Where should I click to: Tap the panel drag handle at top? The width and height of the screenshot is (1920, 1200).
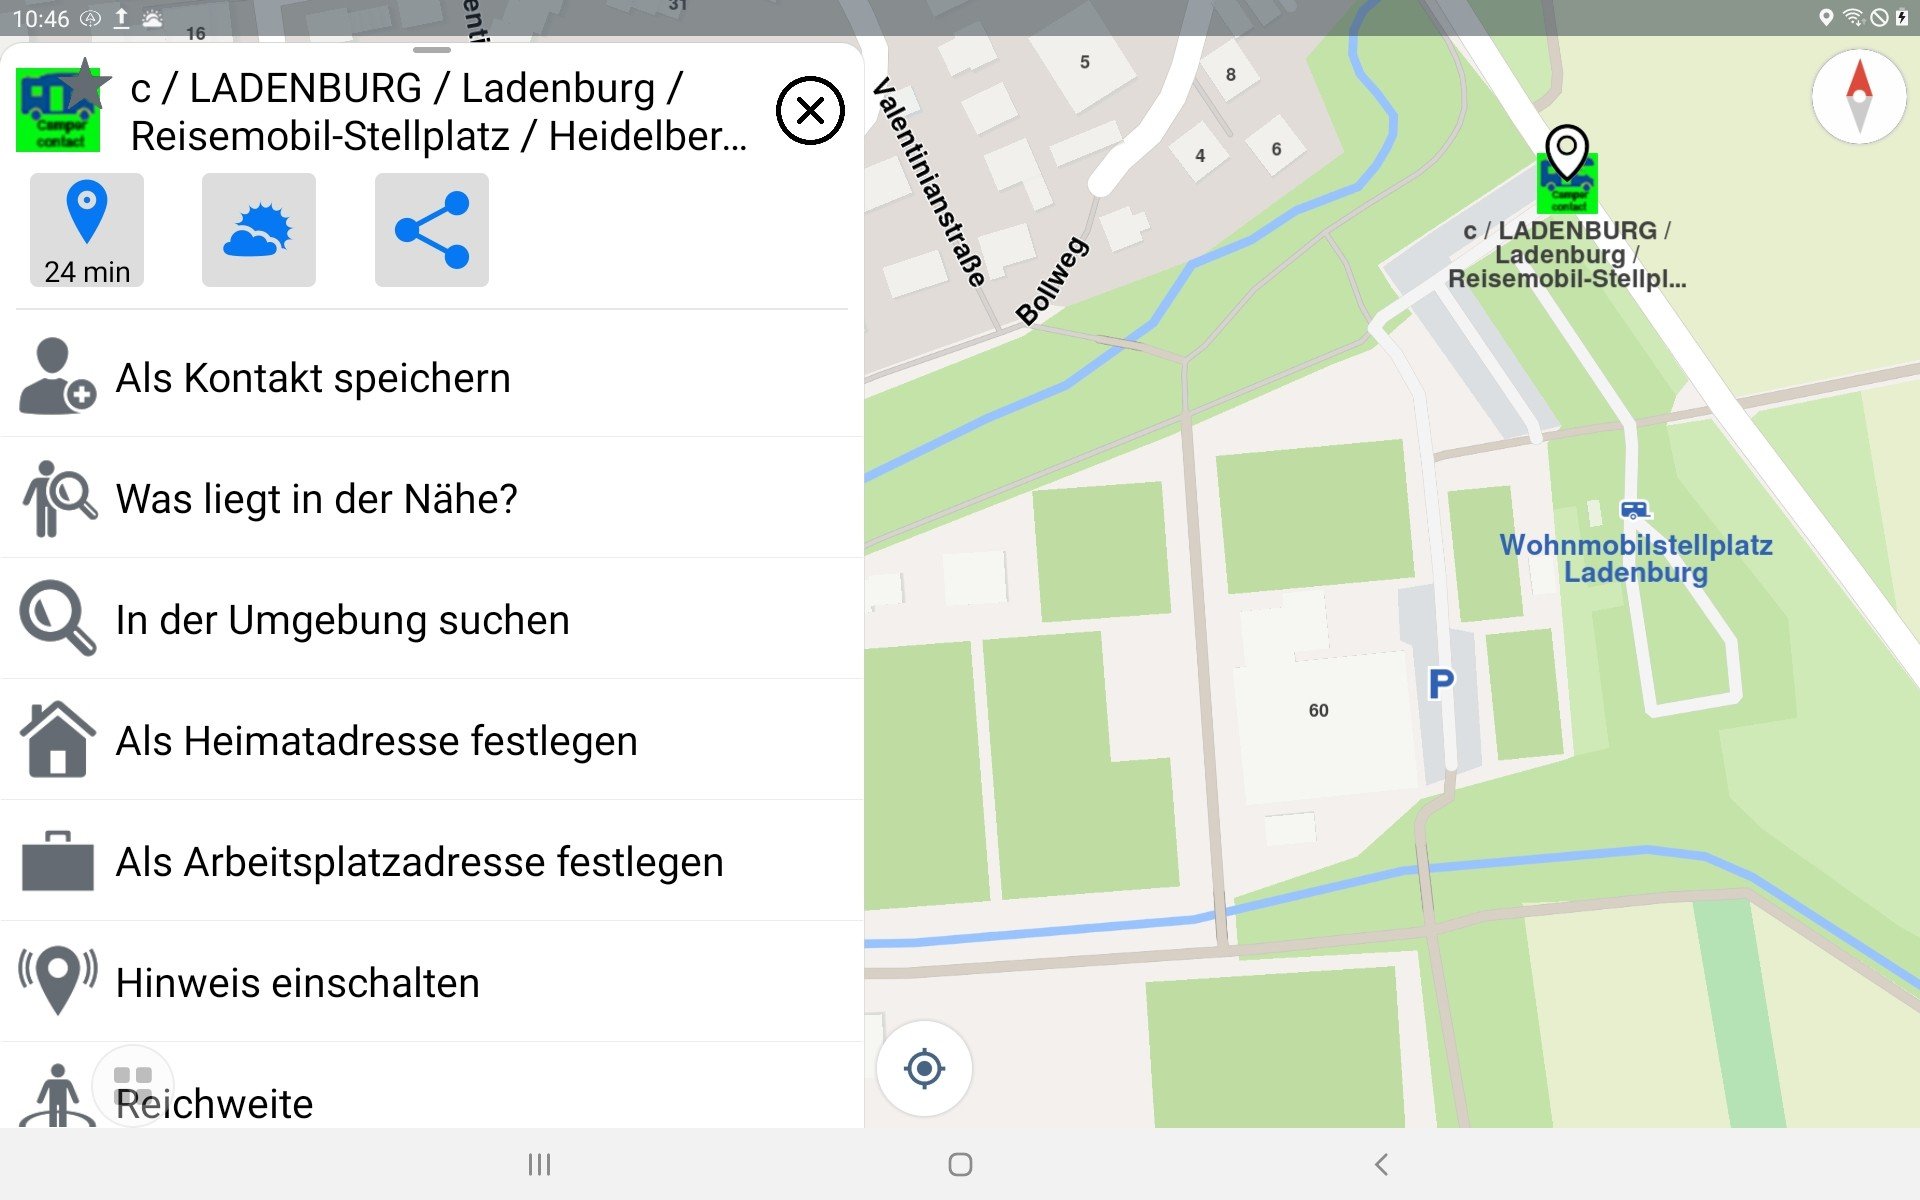432,49
